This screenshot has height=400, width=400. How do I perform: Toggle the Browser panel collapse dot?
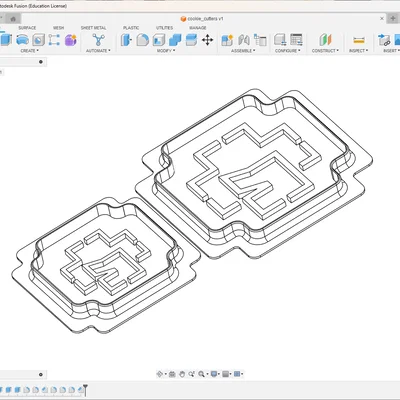coord(41,62)
